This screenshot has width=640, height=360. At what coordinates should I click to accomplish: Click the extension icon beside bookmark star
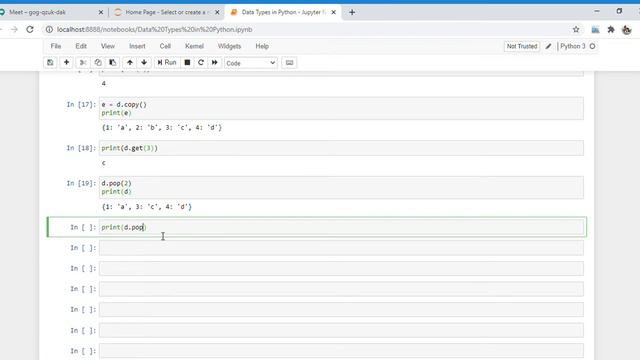click(x=596, y=29)
